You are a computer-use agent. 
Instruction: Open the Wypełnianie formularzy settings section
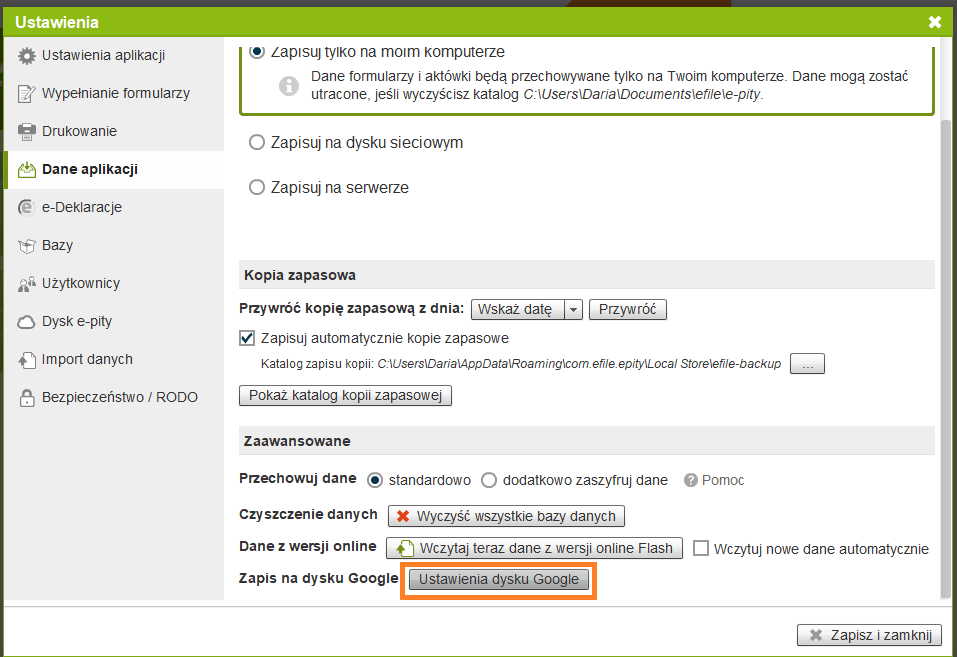115,93
